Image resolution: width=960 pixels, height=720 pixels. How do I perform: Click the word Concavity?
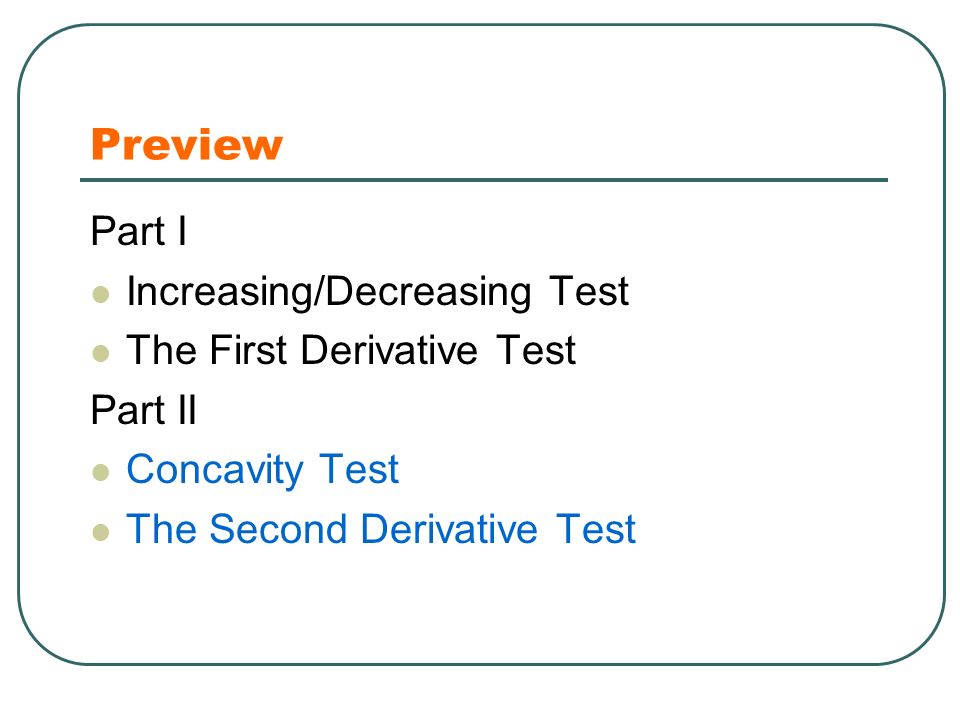click(215, 471)
